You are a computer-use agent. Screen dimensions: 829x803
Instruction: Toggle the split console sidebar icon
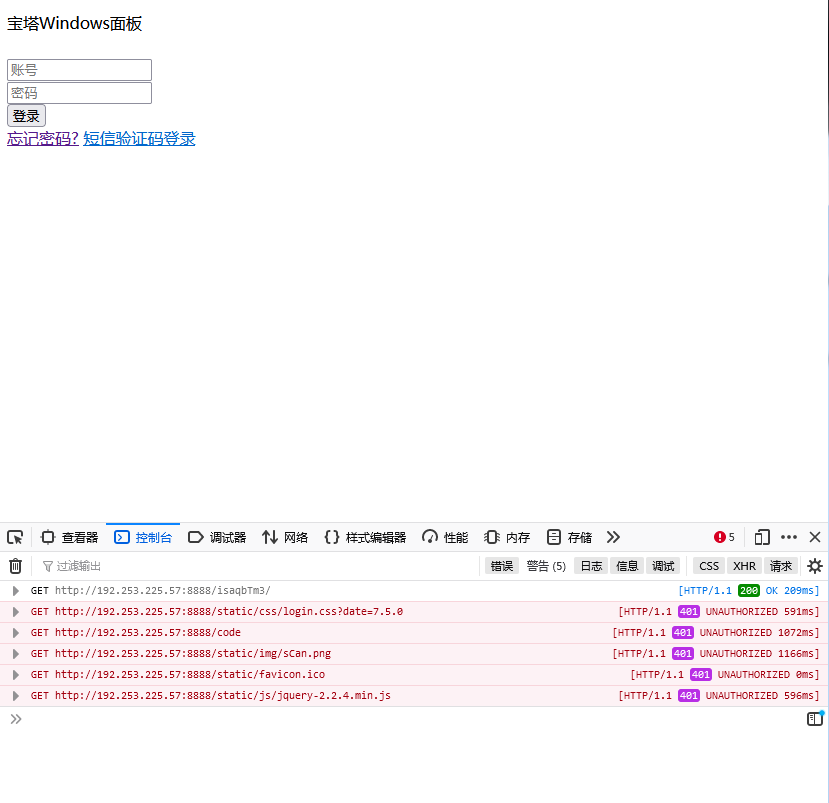[x=815, y=719]
